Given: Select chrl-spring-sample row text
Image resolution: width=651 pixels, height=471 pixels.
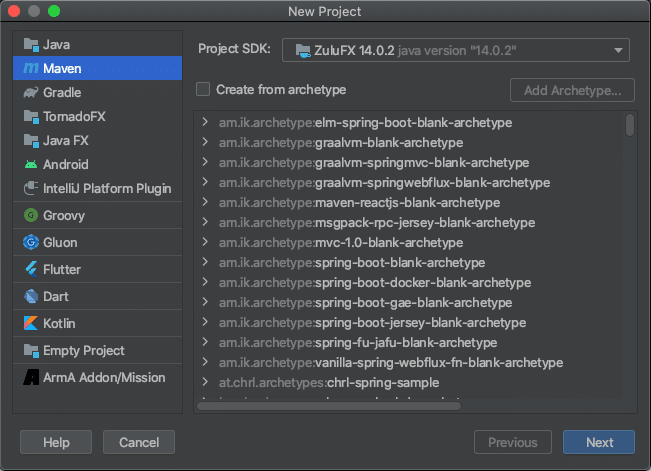Looking at the screenshot, I should point(329,383).
